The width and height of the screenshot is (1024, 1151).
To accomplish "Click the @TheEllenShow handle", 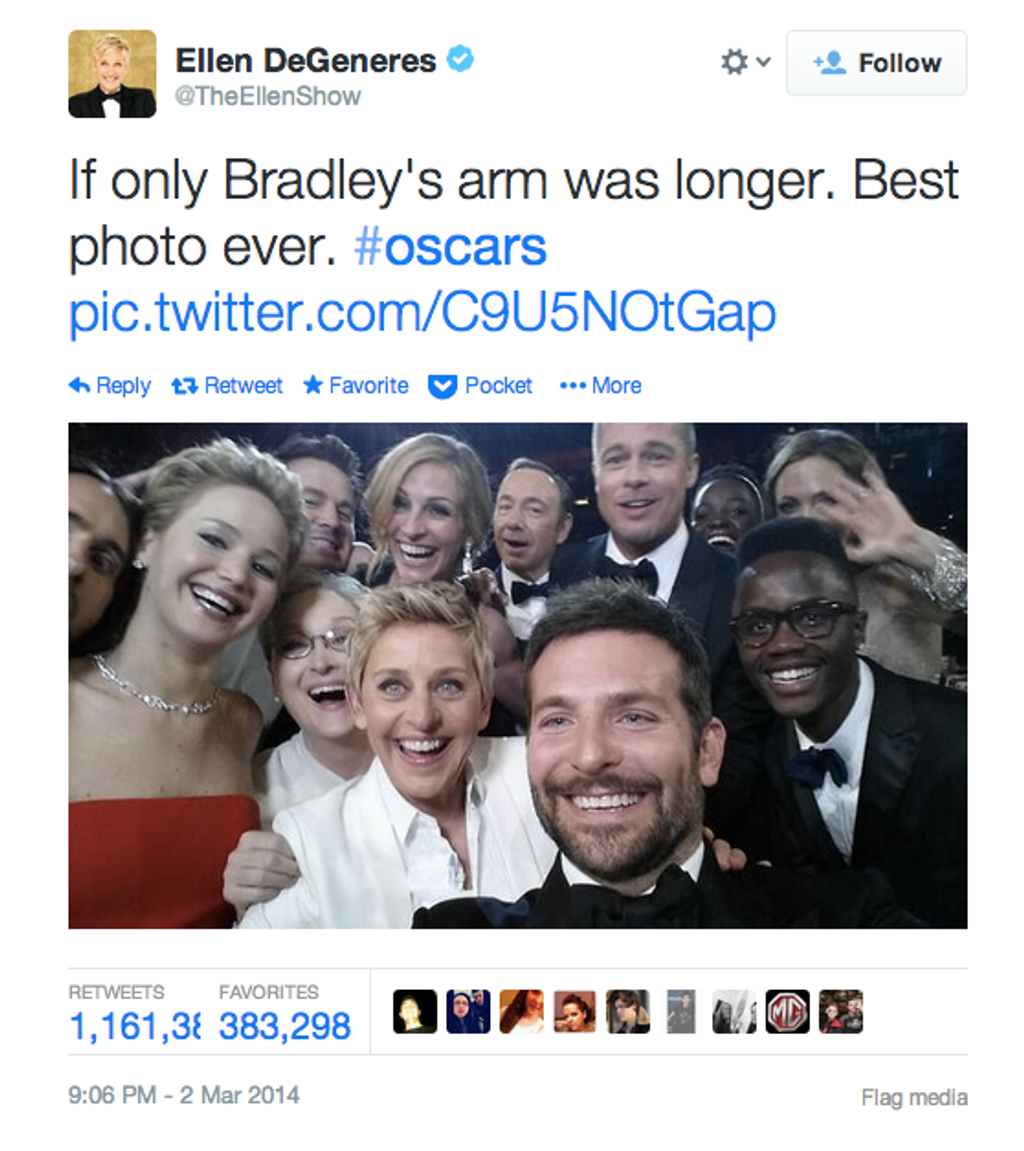I will [268, 97].
